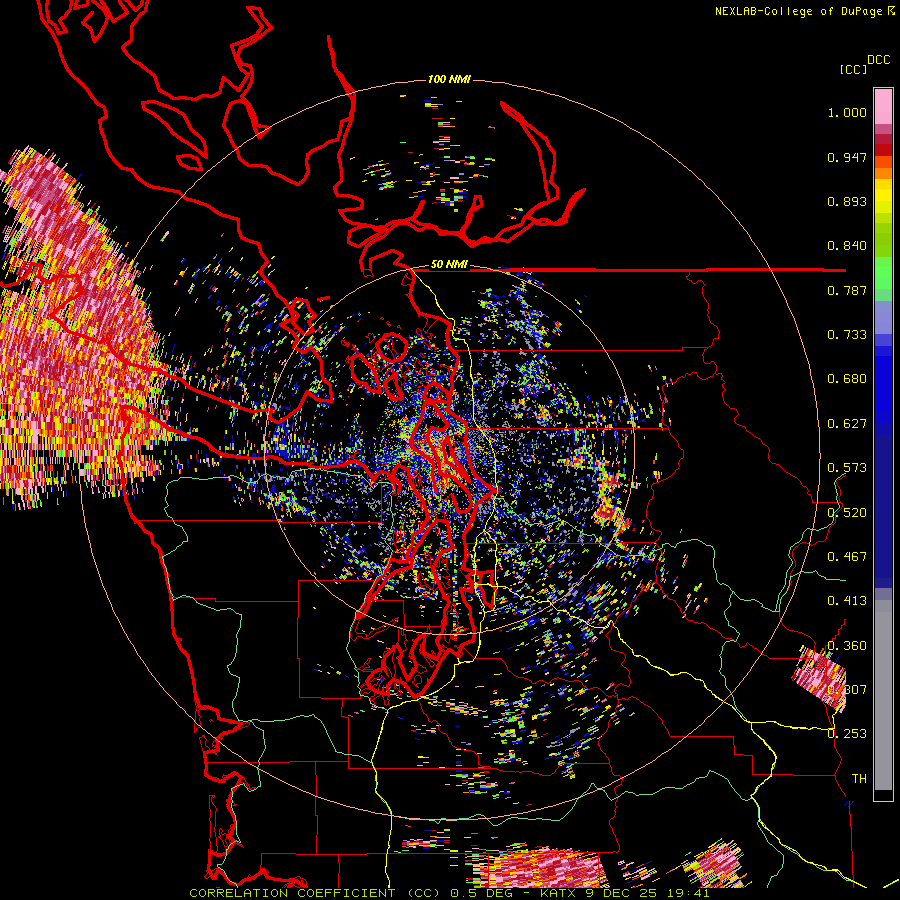
Task: Select the 0.947 scale value
Action: tap(847, 157)
